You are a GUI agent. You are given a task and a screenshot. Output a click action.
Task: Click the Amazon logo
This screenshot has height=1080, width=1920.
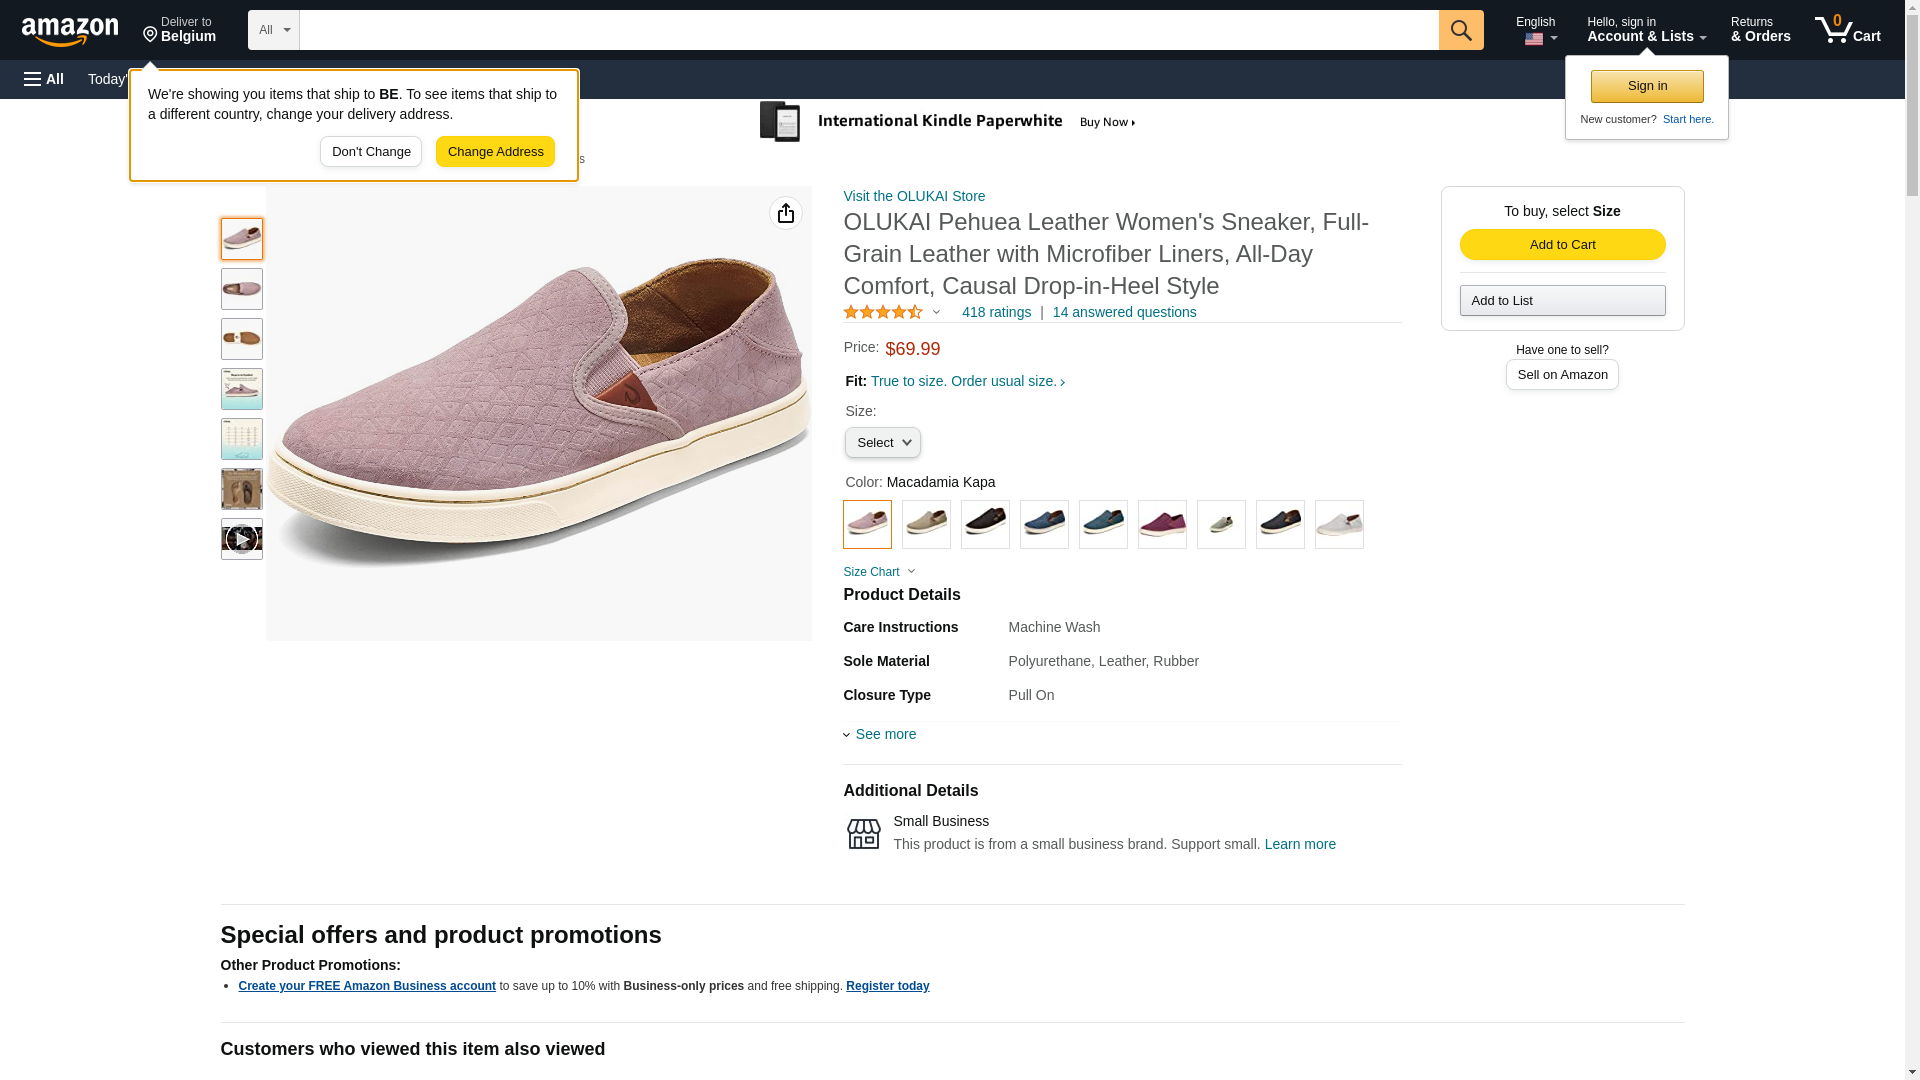[70, 31]
